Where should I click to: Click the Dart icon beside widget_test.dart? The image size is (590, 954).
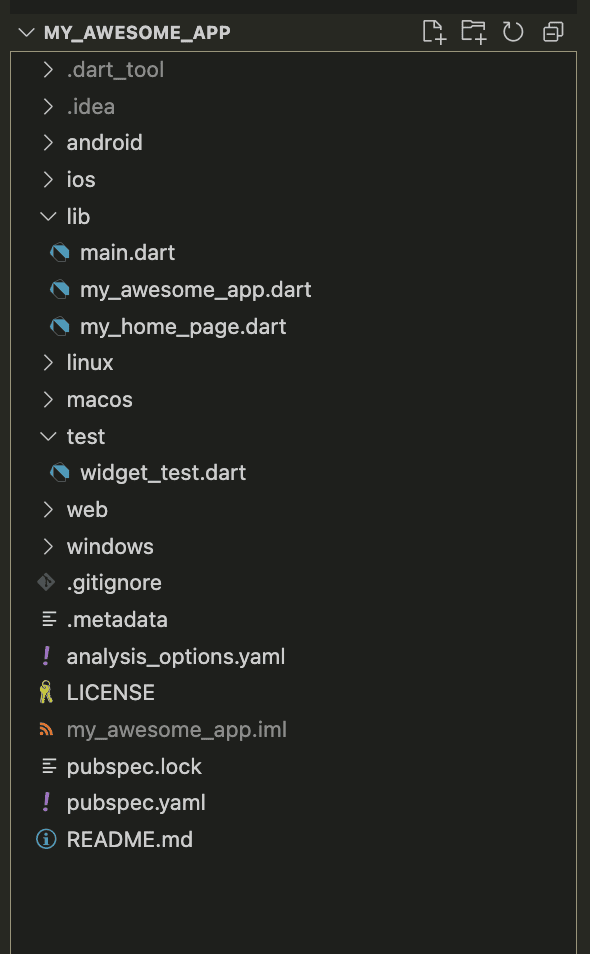[59, 472]
